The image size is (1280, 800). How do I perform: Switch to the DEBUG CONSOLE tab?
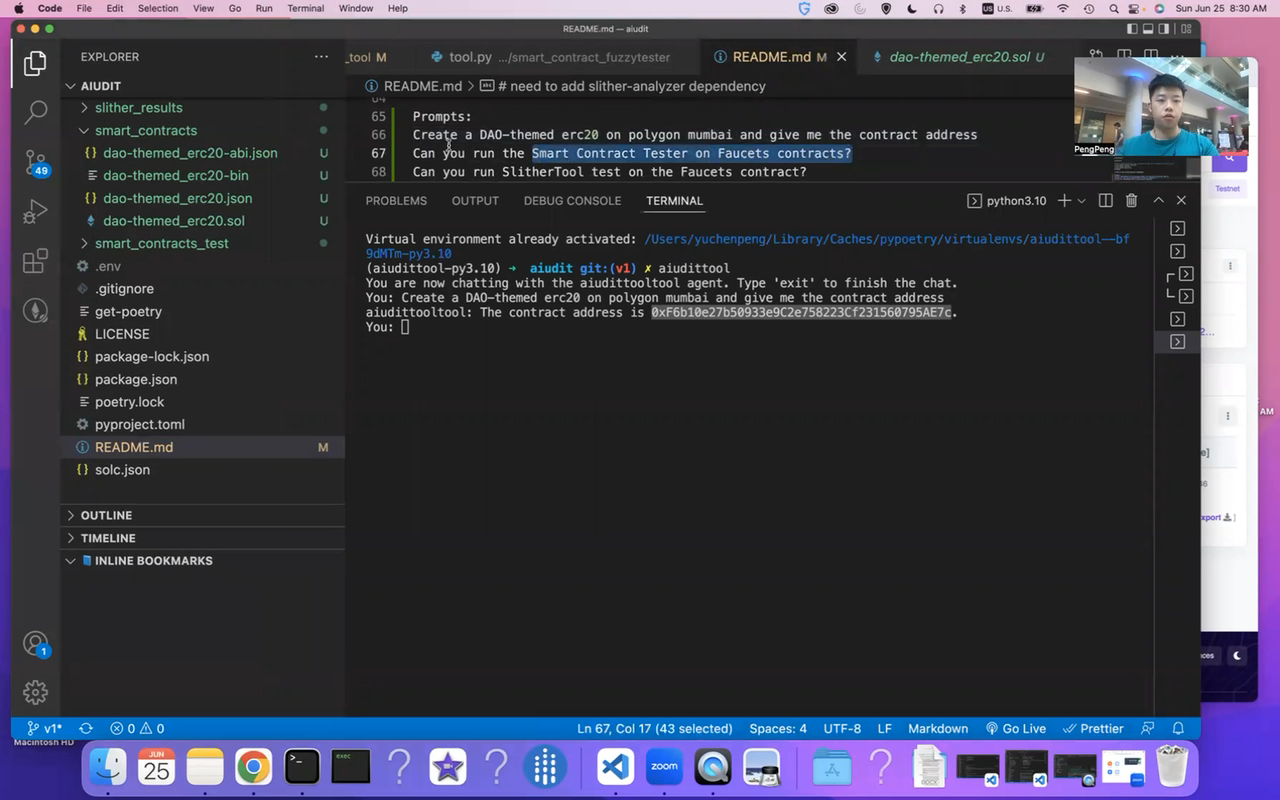[x=572, y=201]
